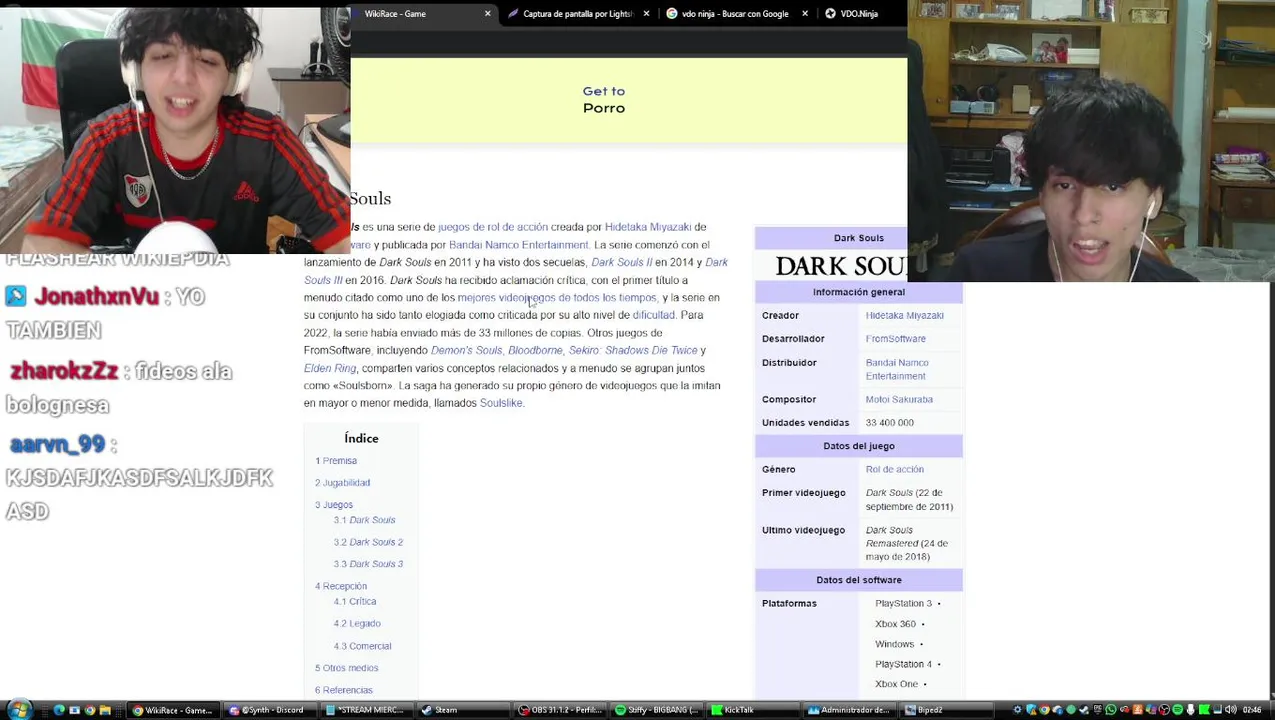Go to index entry 3.1 Dark Souls
The image size is (1275, 720).
[x=364, y=520]
